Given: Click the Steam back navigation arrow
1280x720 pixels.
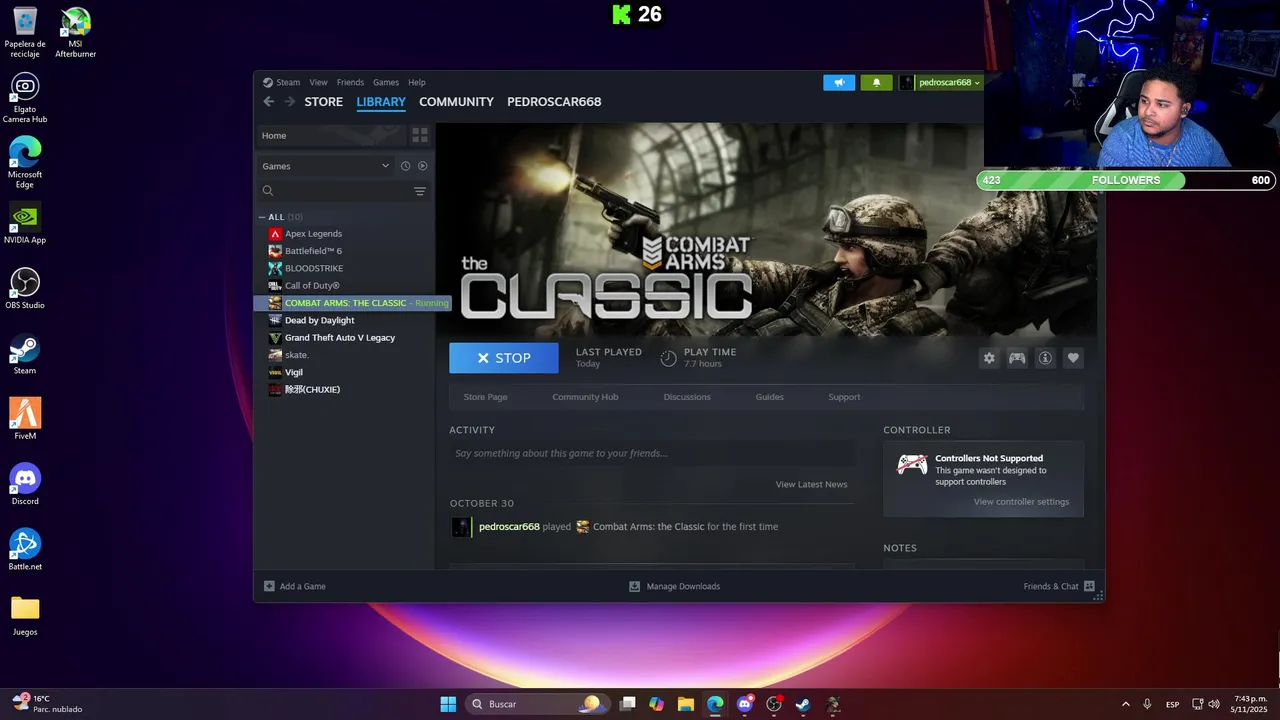Looking at the screenshot, I should [268, 102].
